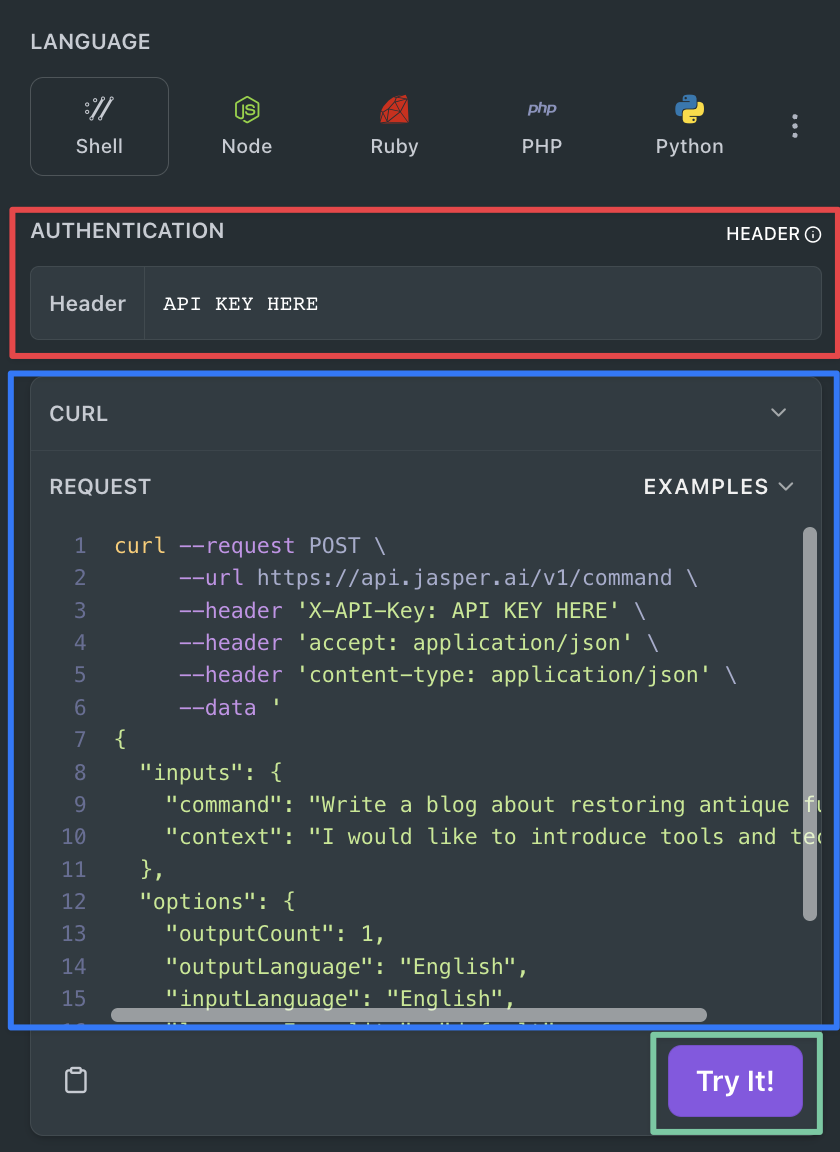This screenshot has width=840, height=1152.
Task: Open the more languages three-dot menu
Action: click(x=794, y=126)
